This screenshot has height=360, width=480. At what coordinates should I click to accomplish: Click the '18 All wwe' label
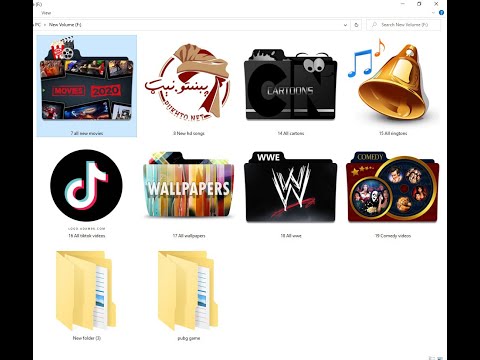291,236
